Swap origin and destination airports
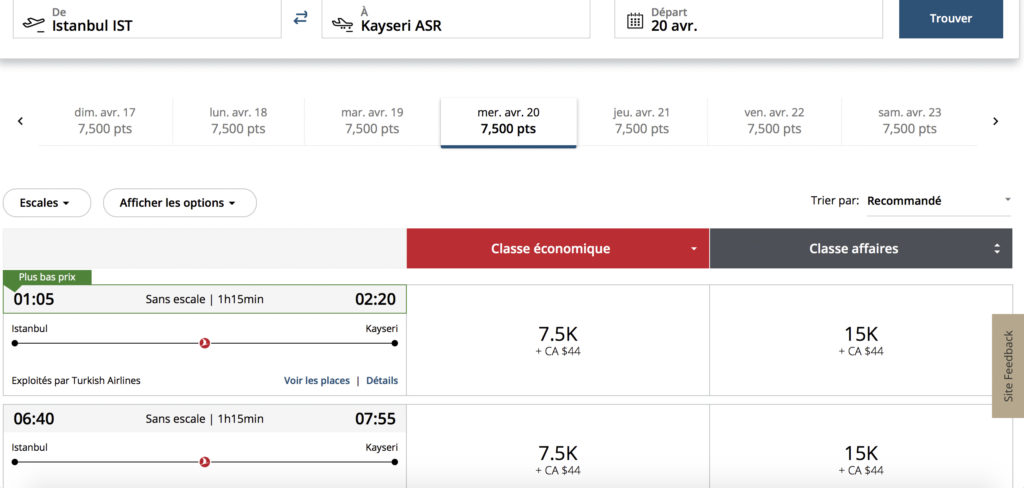 pyautogui.click(x=300, y=18)
